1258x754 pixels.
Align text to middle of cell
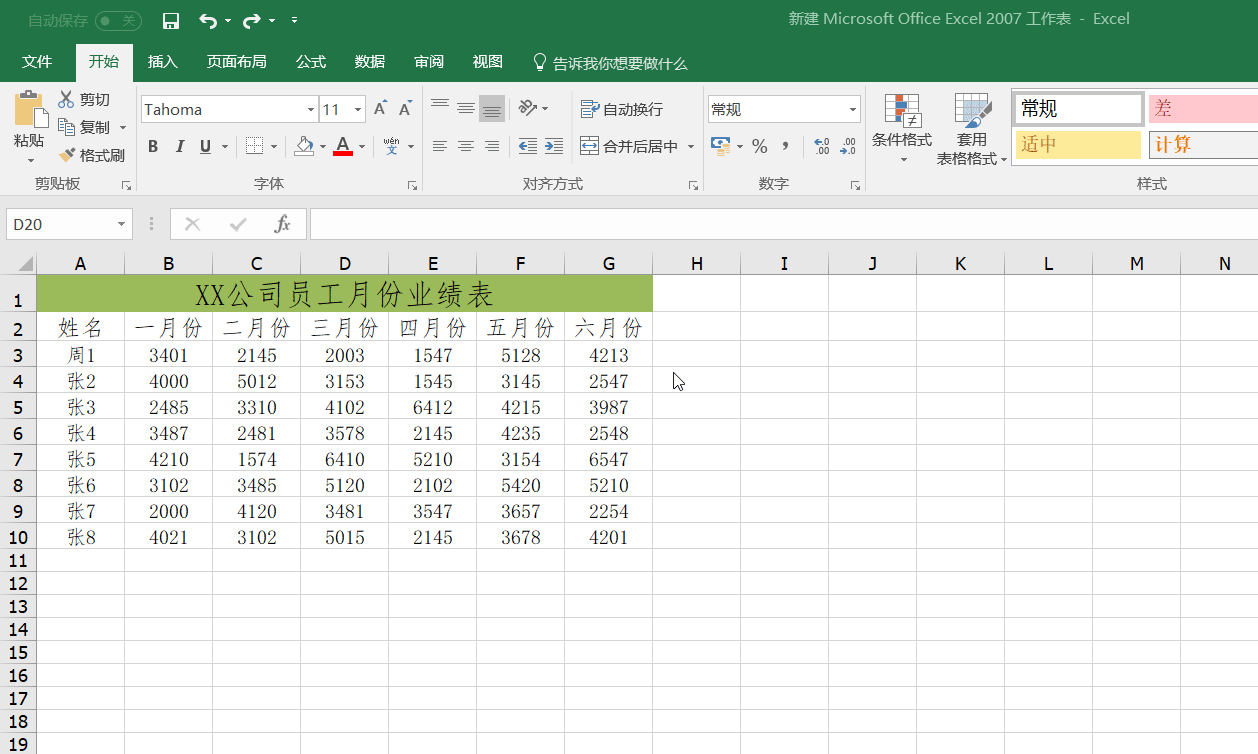click(x=466, y=108)
